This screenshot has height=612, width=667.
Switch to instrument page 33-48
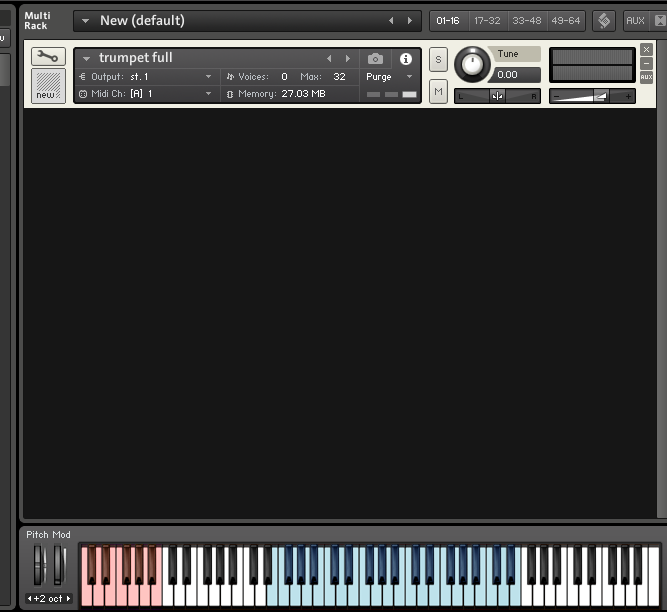click(527, 21)
